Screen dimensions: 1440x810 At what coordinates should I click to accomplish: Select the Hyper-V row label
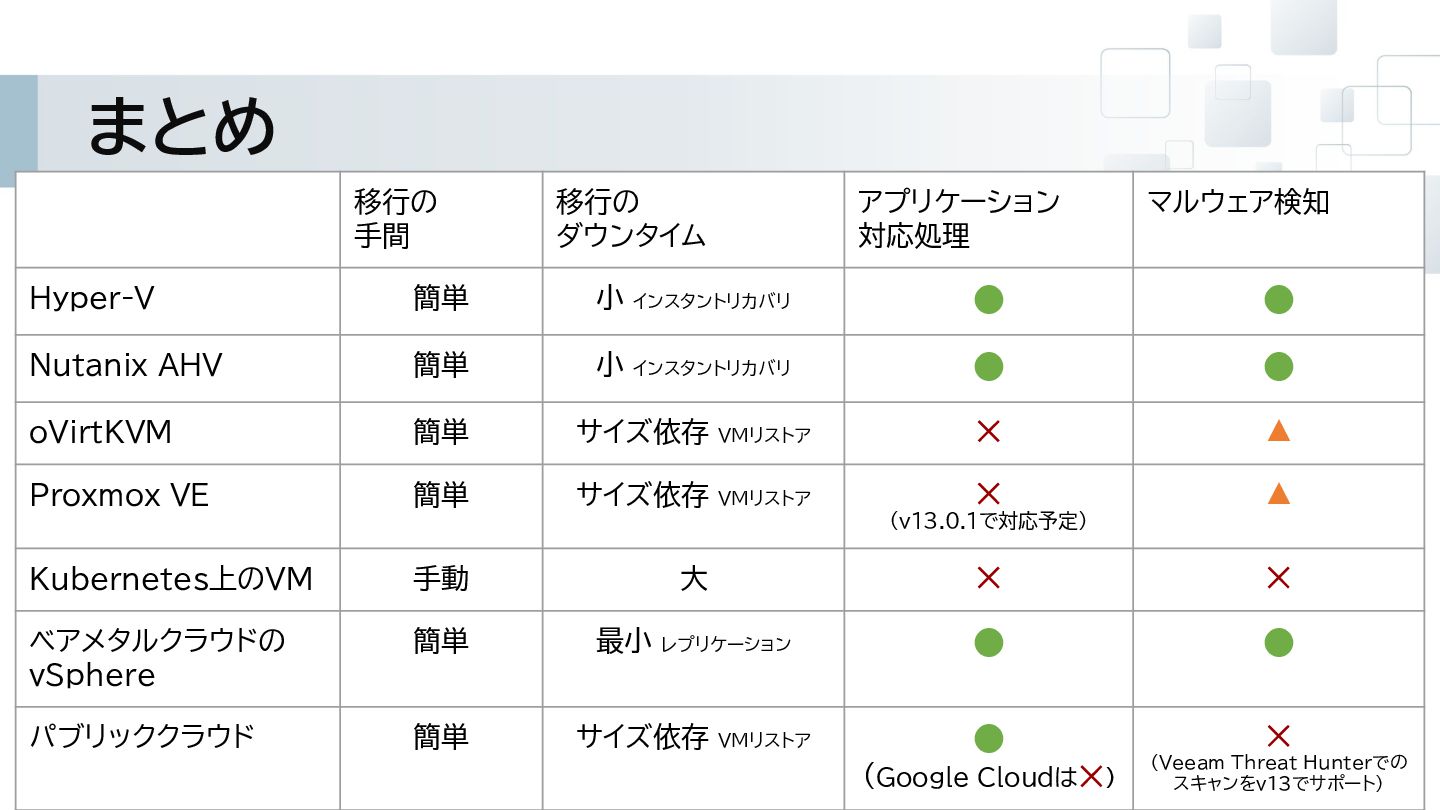pyautogui.click(x=92, y=299)
